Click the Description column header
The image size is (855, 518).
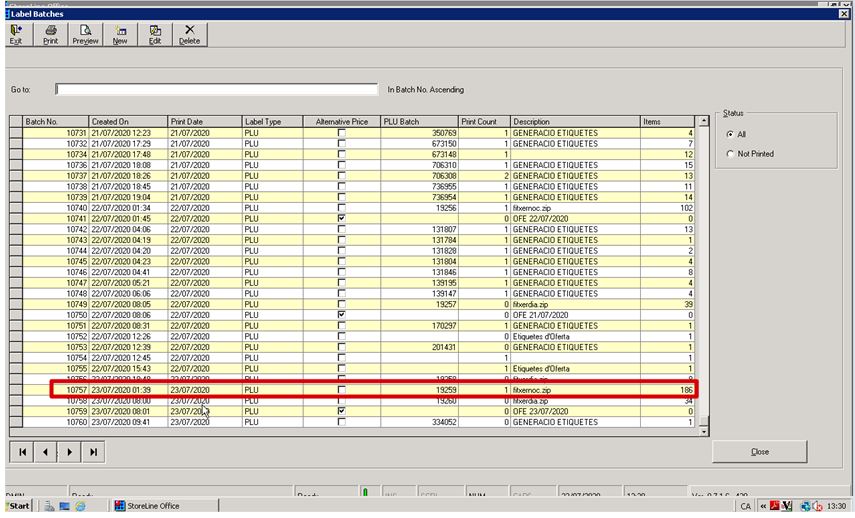click(575, 121)
